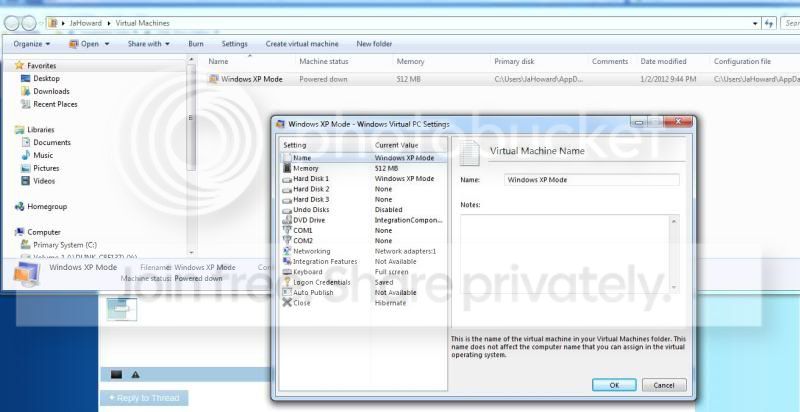Choose Create virtual machine in toolbar

click(302, 44)
